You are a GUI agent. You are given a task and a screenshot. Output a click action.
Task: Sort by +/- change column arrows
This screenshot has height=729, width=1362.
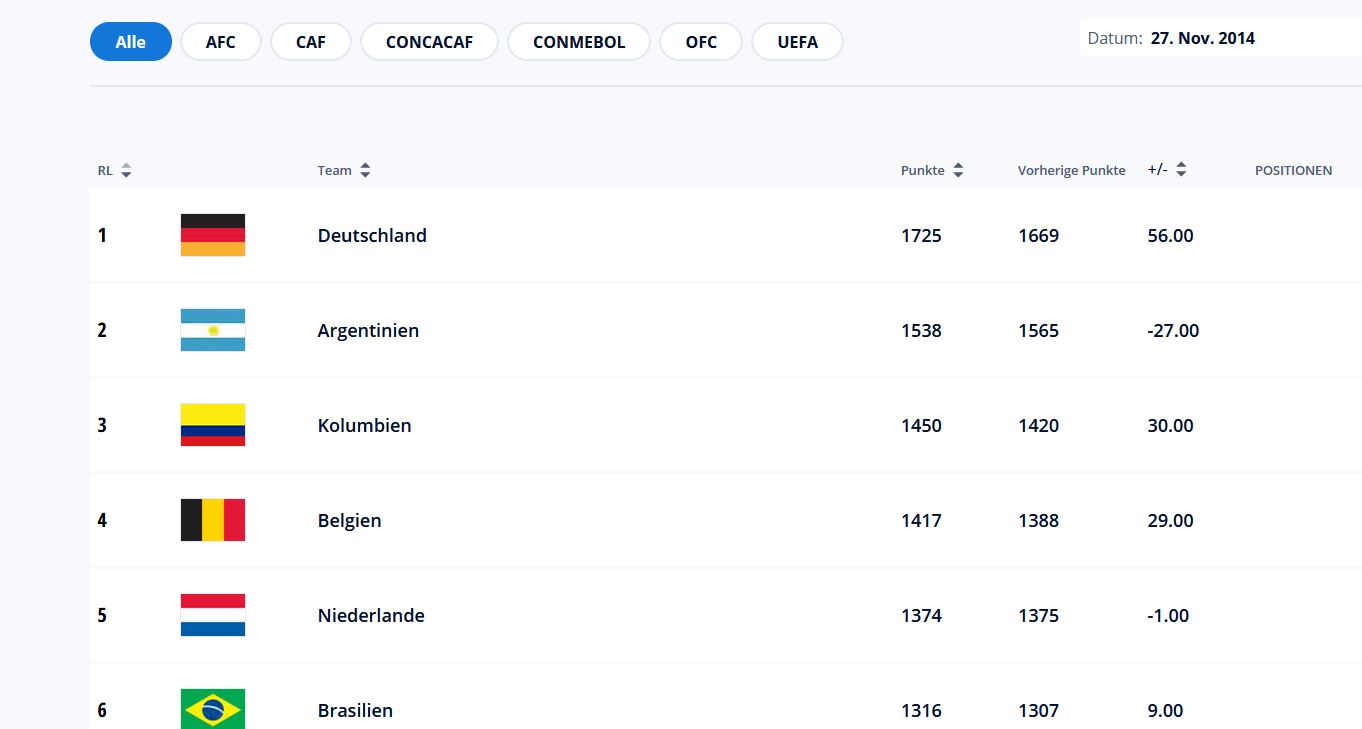tap(1181, 170)
